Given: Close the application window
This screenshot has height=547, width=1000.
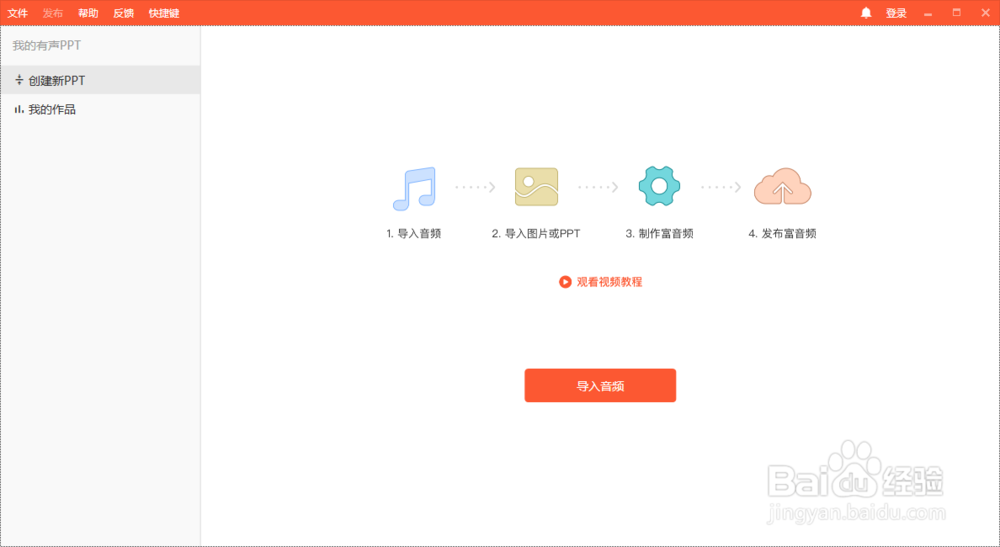Looking at the screenshot, I should pos(985,13).
